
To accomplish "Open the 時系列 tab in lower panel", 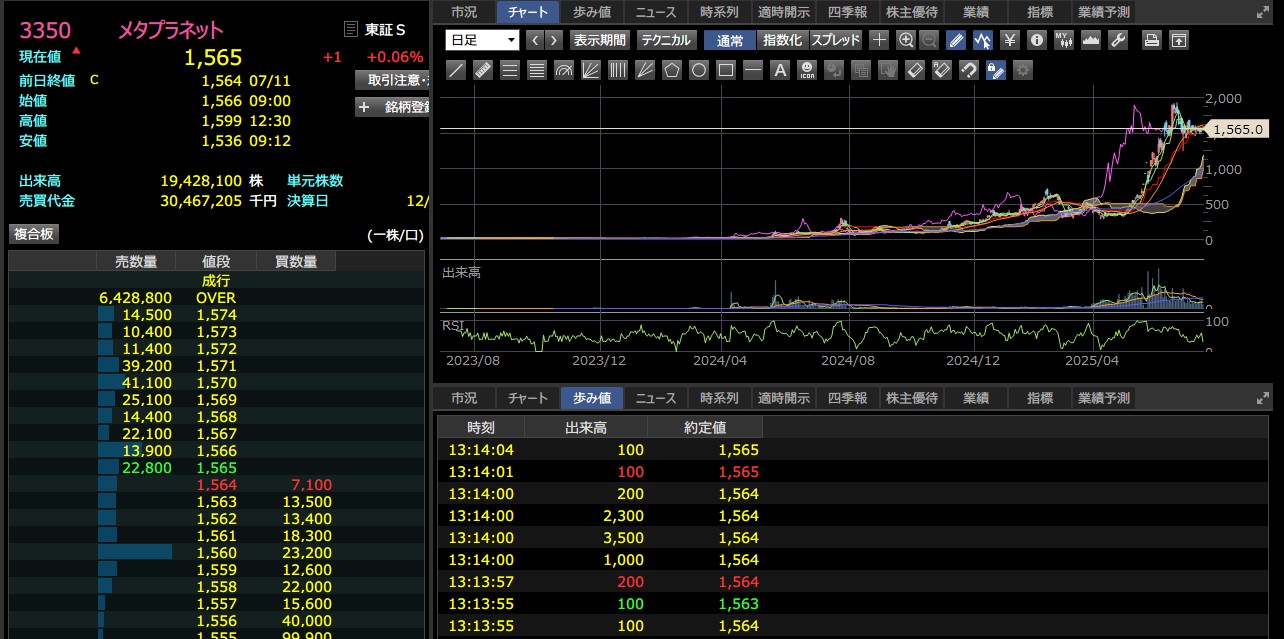I will [x=720, y=398].
